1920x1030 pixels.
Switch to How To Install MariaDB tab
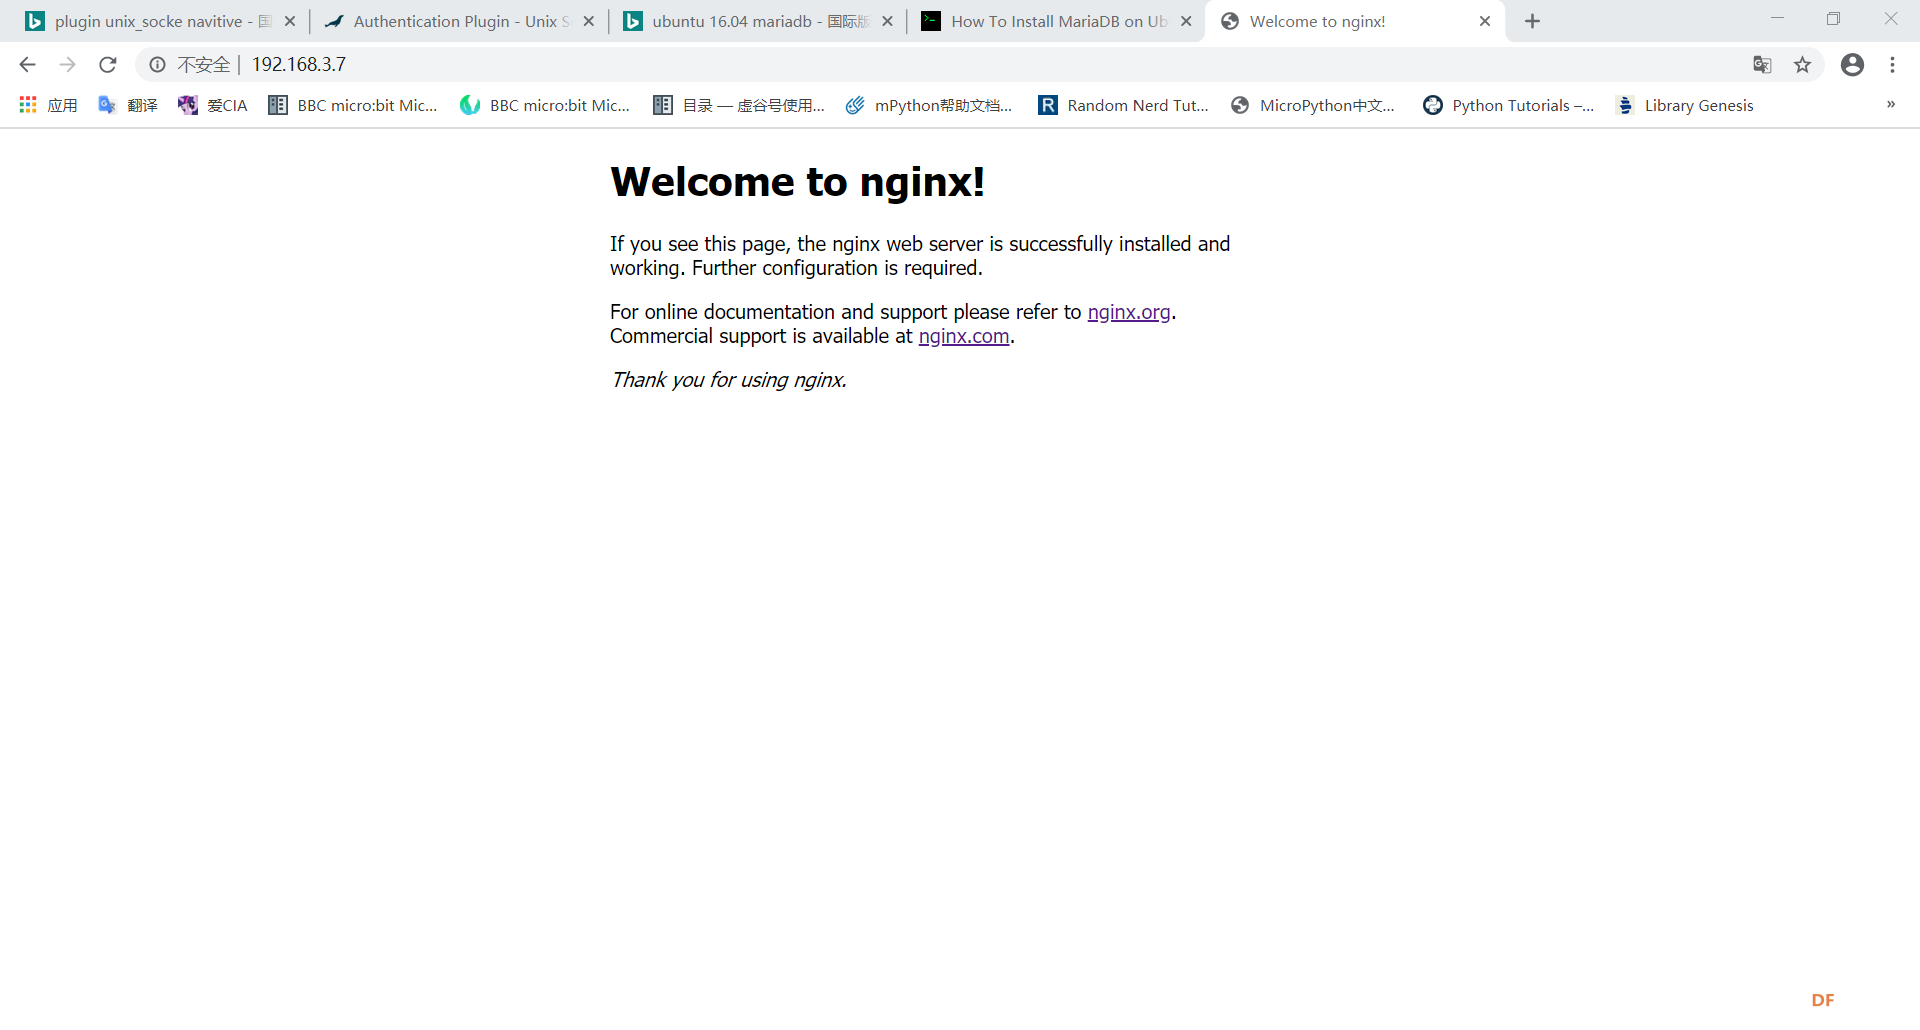pos(1057,21)
